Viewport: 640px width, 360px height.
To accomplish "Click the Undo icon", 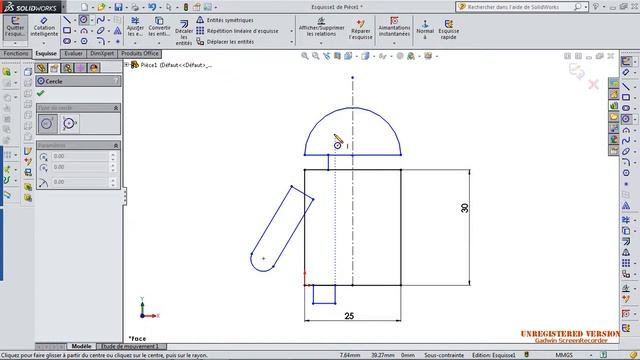I will [152, 7].
